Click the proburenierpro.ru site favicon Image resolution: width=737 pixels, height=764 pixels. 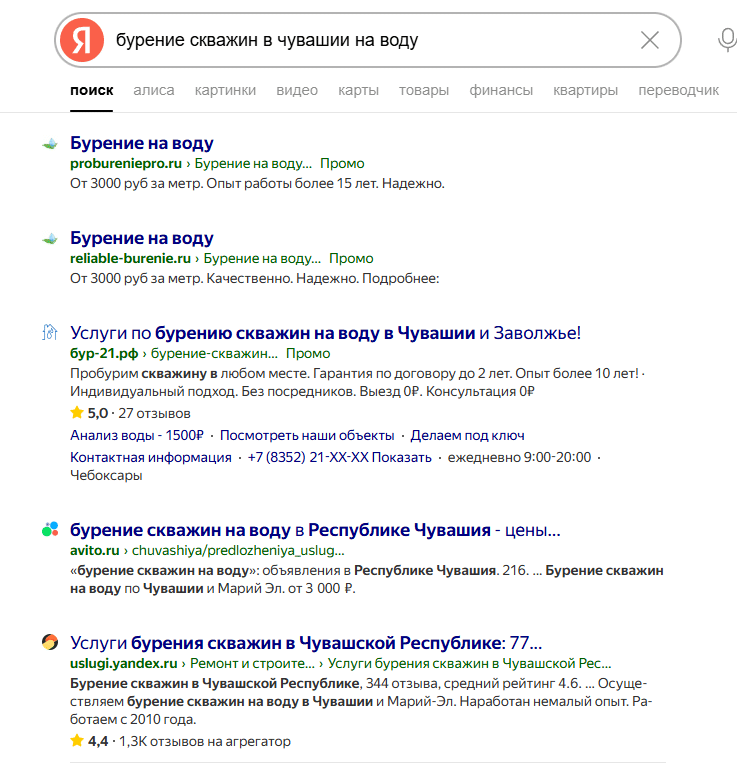(x=50, y=144)
